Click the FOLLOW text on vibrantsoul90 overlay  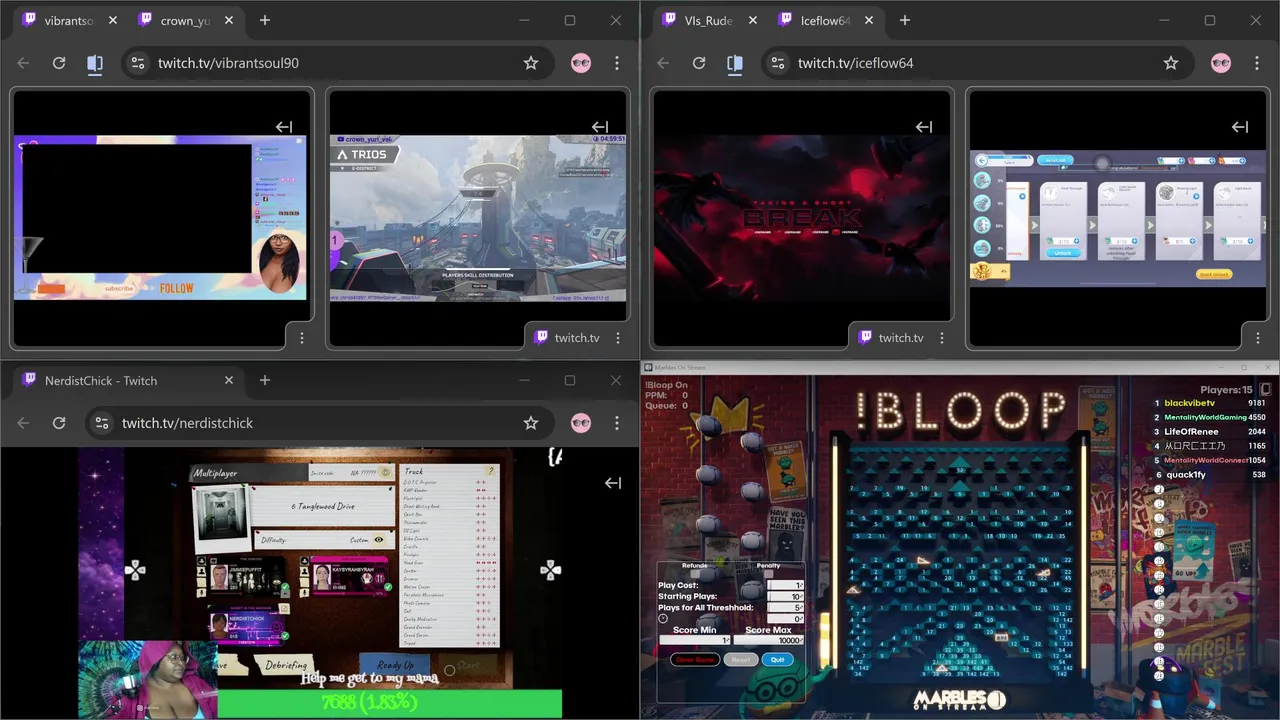click(x=177, y=288)
